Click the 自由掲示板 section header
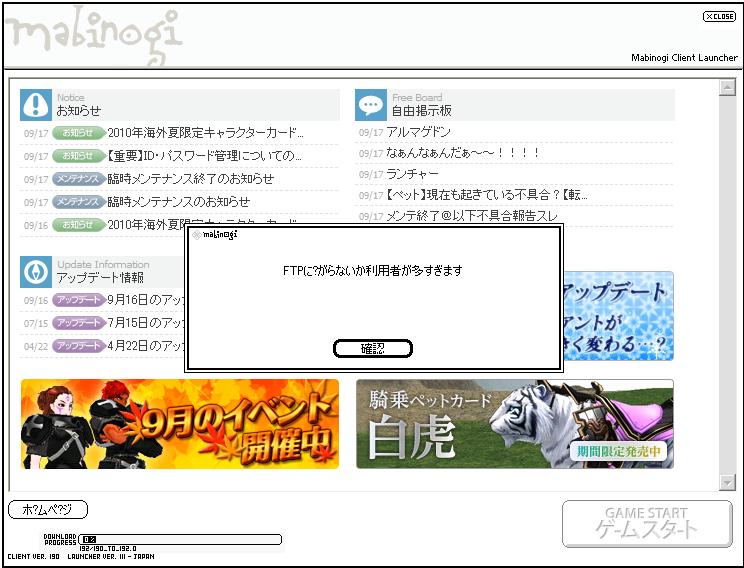Viewport: 744px width, 568px height. [515, 104]
